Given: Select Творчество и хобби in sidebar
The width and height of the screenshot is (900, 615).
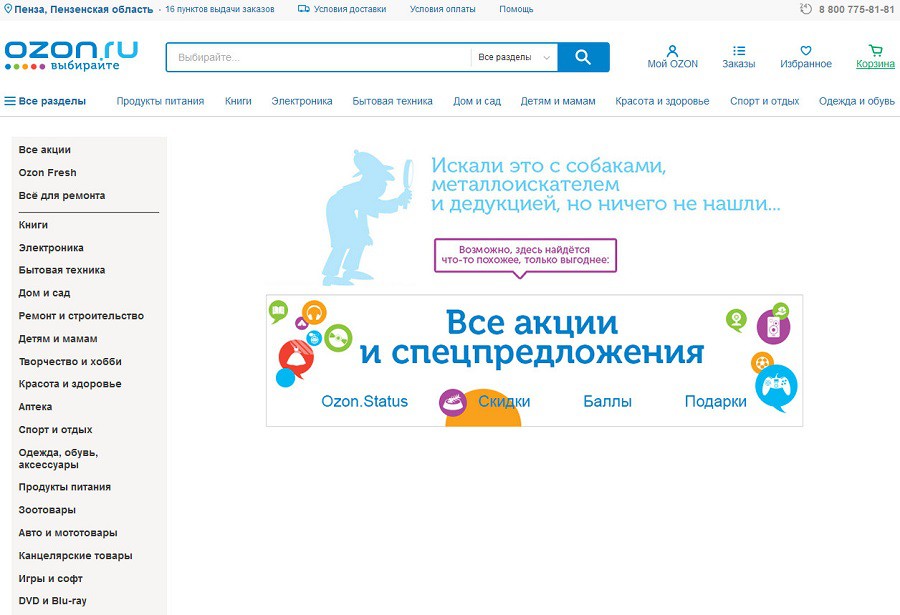Looking at the screenshot, I should [70, 362].
